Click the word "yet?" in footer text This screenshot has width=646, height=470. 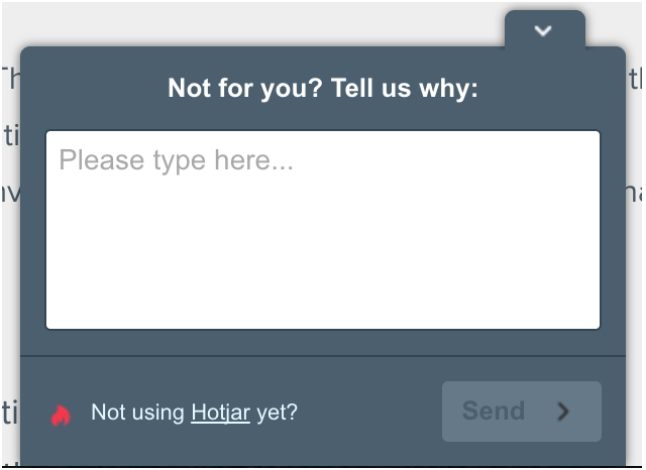[277, 412]
